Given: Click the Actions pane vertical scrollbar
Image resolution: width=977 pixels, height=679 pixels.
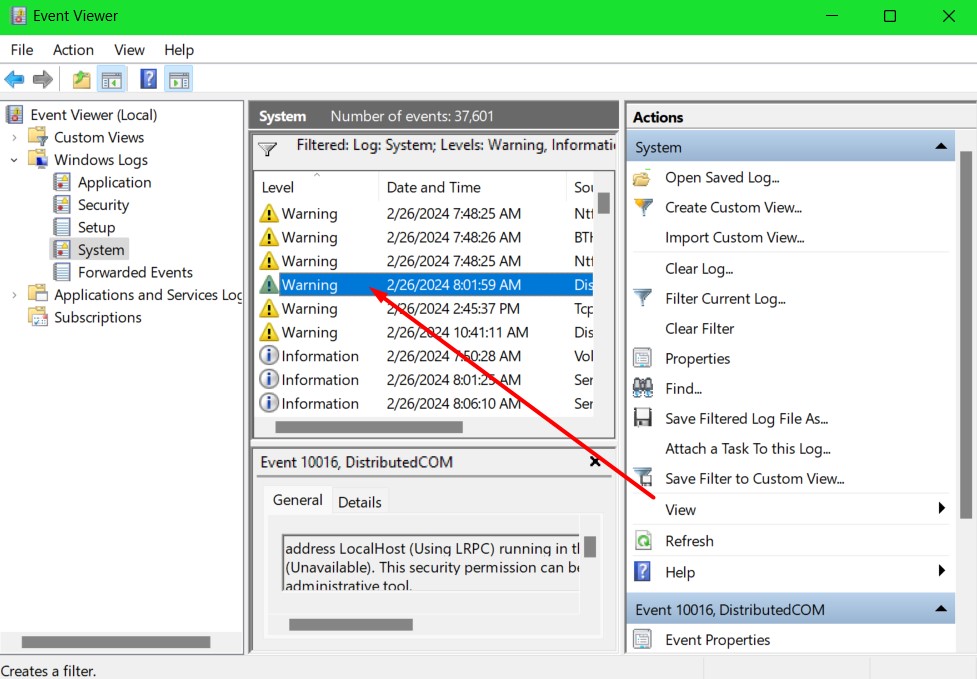Looking at the screenshot, I should (x=966, y=335).
